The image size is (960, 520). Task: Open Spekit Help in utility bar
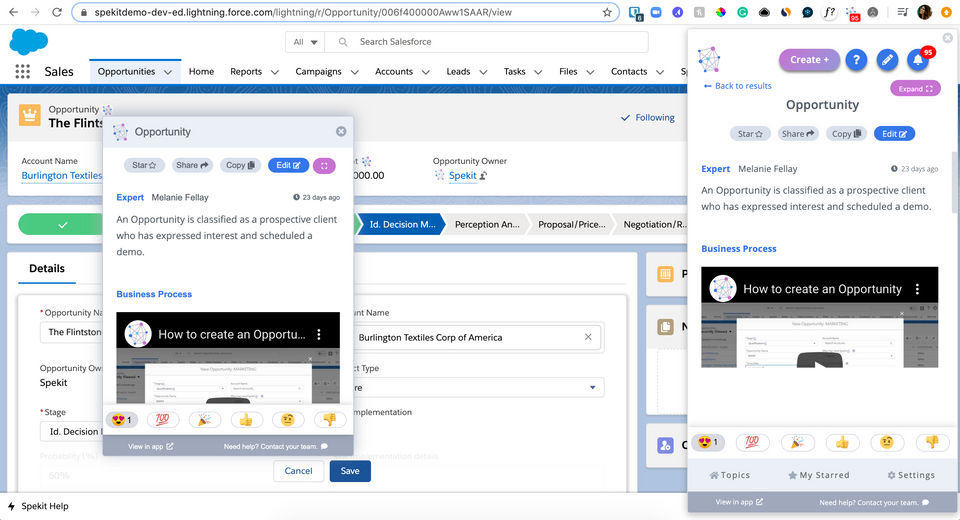click(39, 507)
